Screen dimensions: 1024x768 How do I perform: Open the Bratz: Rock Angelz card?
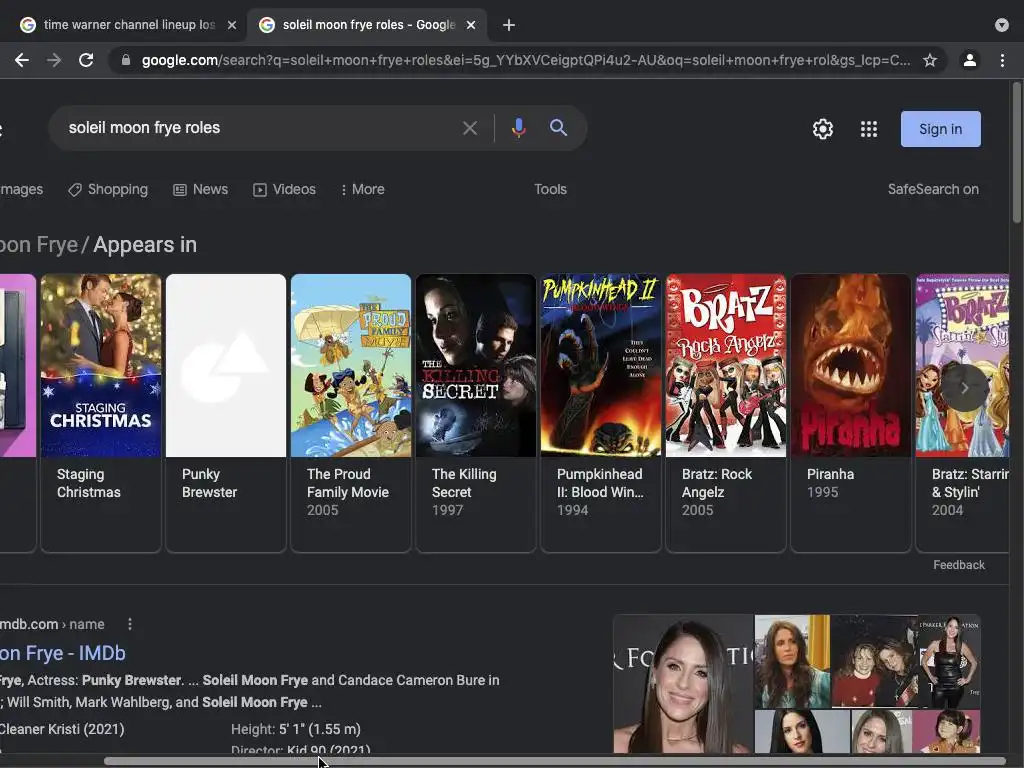tap(726, 413)
